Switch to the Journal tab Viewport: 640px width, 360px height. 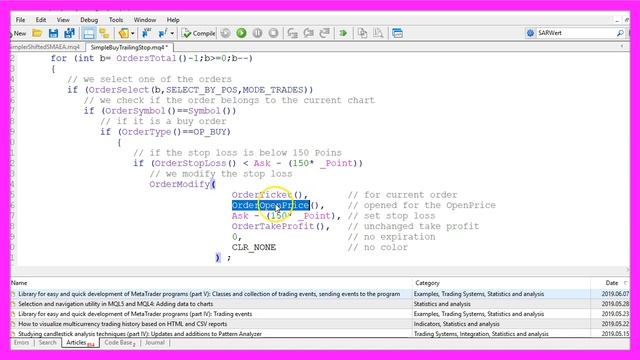(x=155, y=343)
